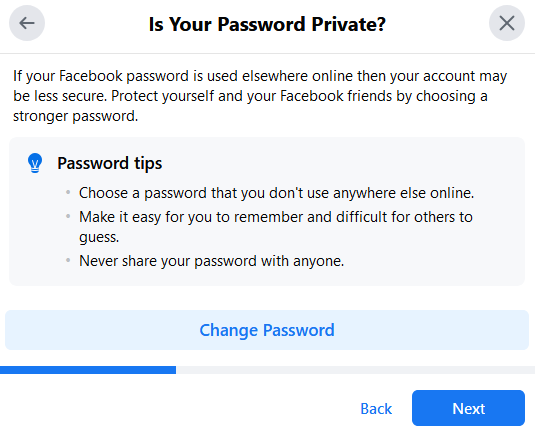Click the intro paragraph about Facebook password
535x434 pixels.
[260, 96]
